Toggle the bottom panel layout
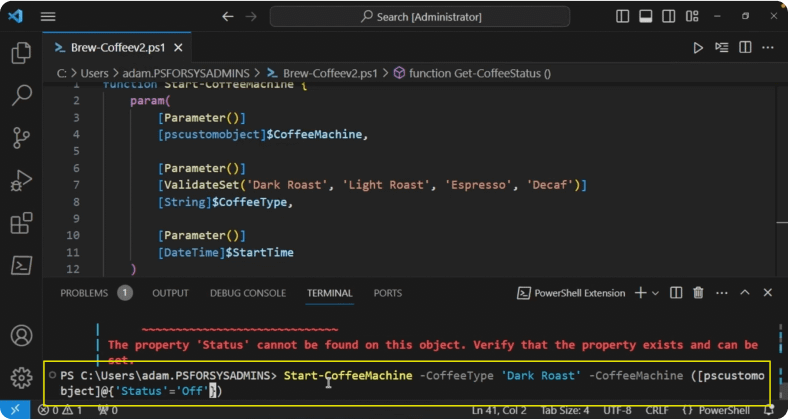Viewport: 788px width, 420px height. click(645, 17)
